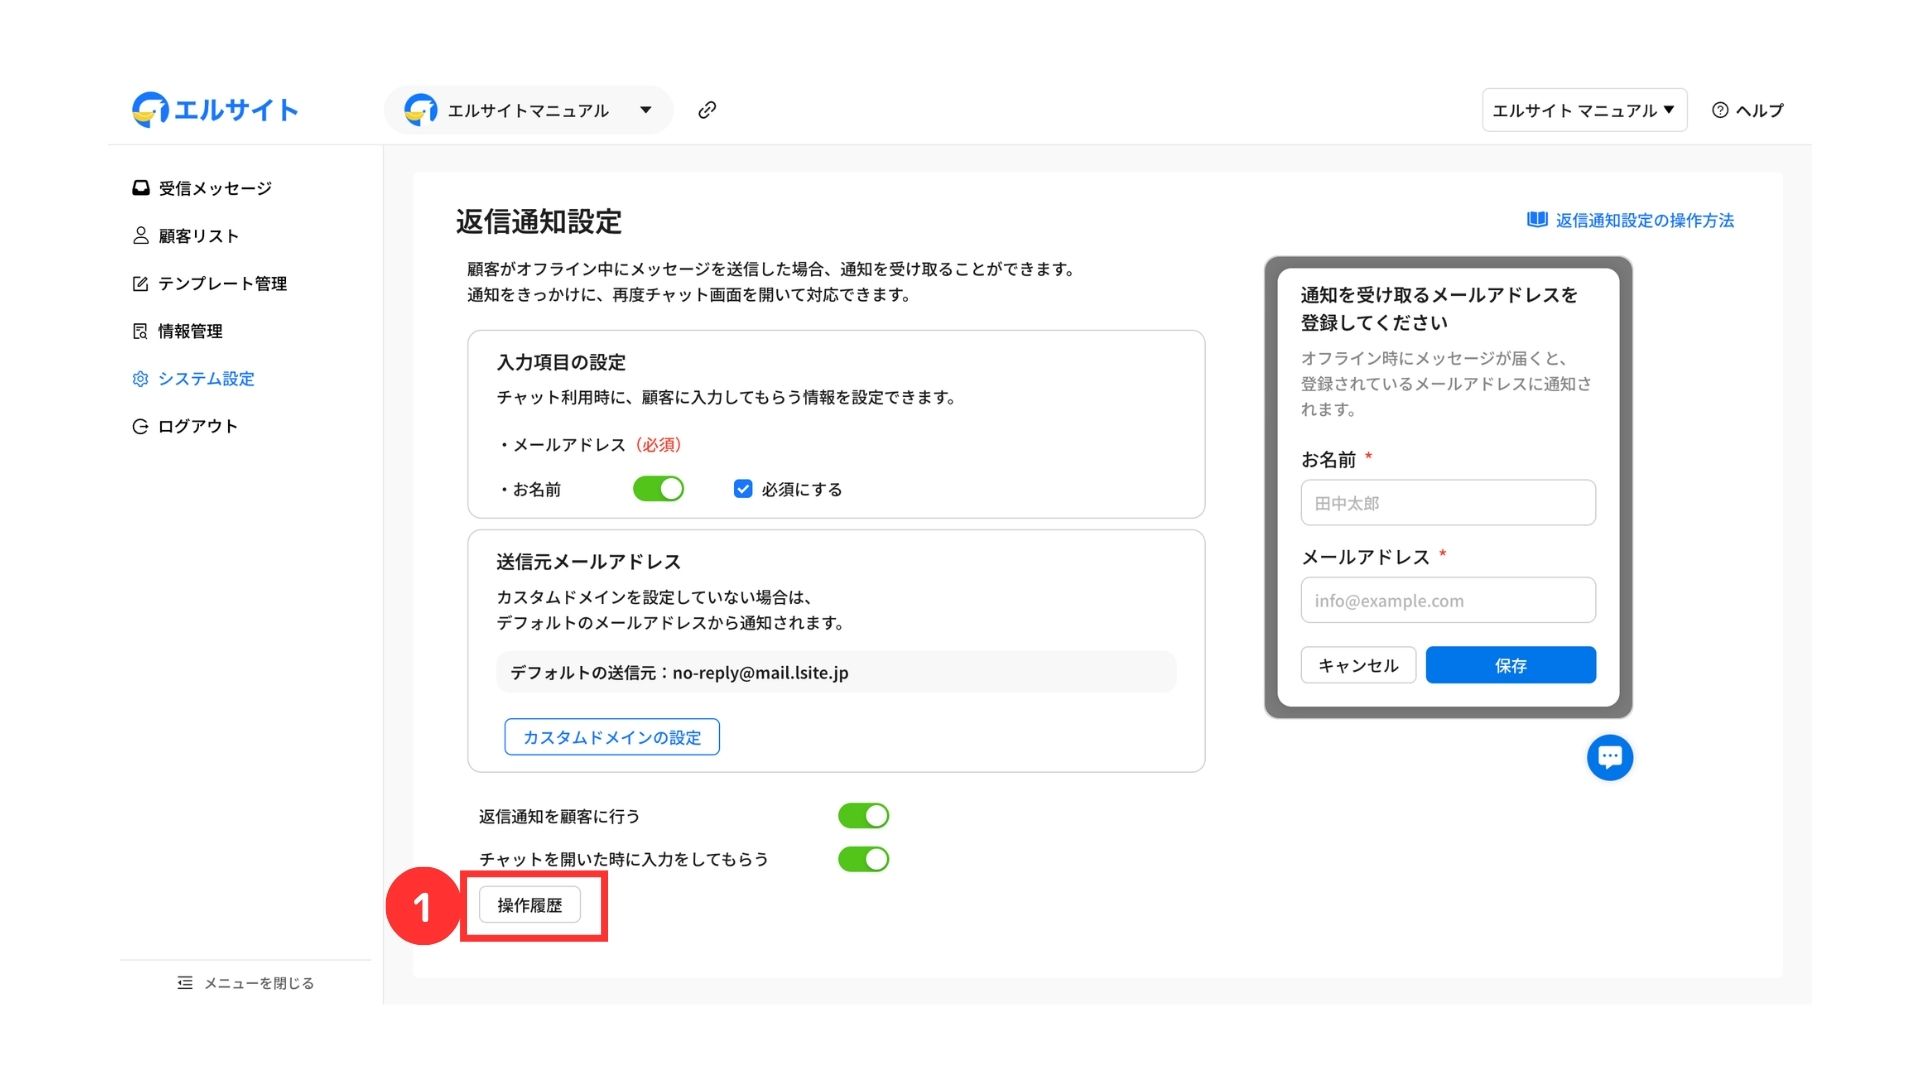Open 顧客リスト in the sidebar
The width and height of the screenshot is (1920, 1080).
pyautogui.click(x=198, y=236)
